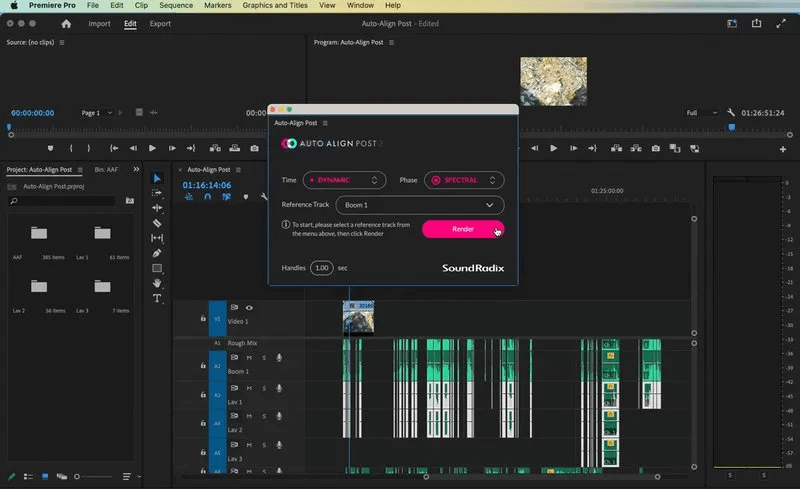The height and width of the screenshot is (489, 800).
Task: Select the Razor tool in the toolbar
Action: pos(157,223)
